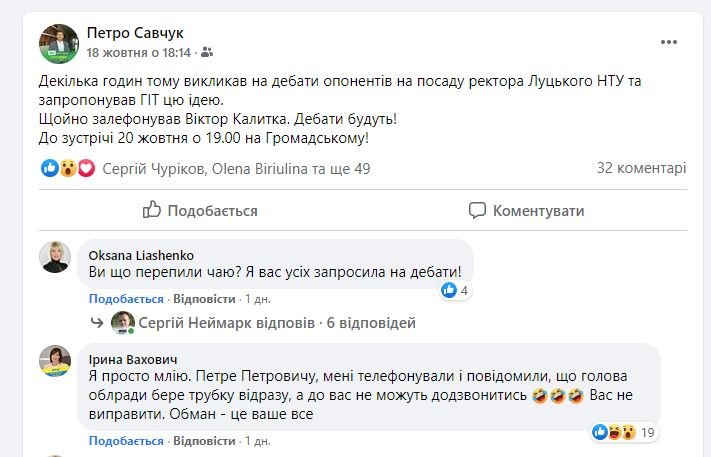Click the post's like reaction emoji
The image size is (711, 457).
click(49, 169)
